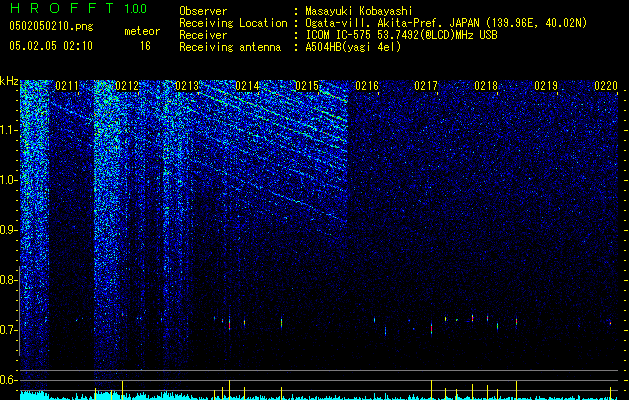Click the 0.6 kHz frequency axis label

coord(8,380)
